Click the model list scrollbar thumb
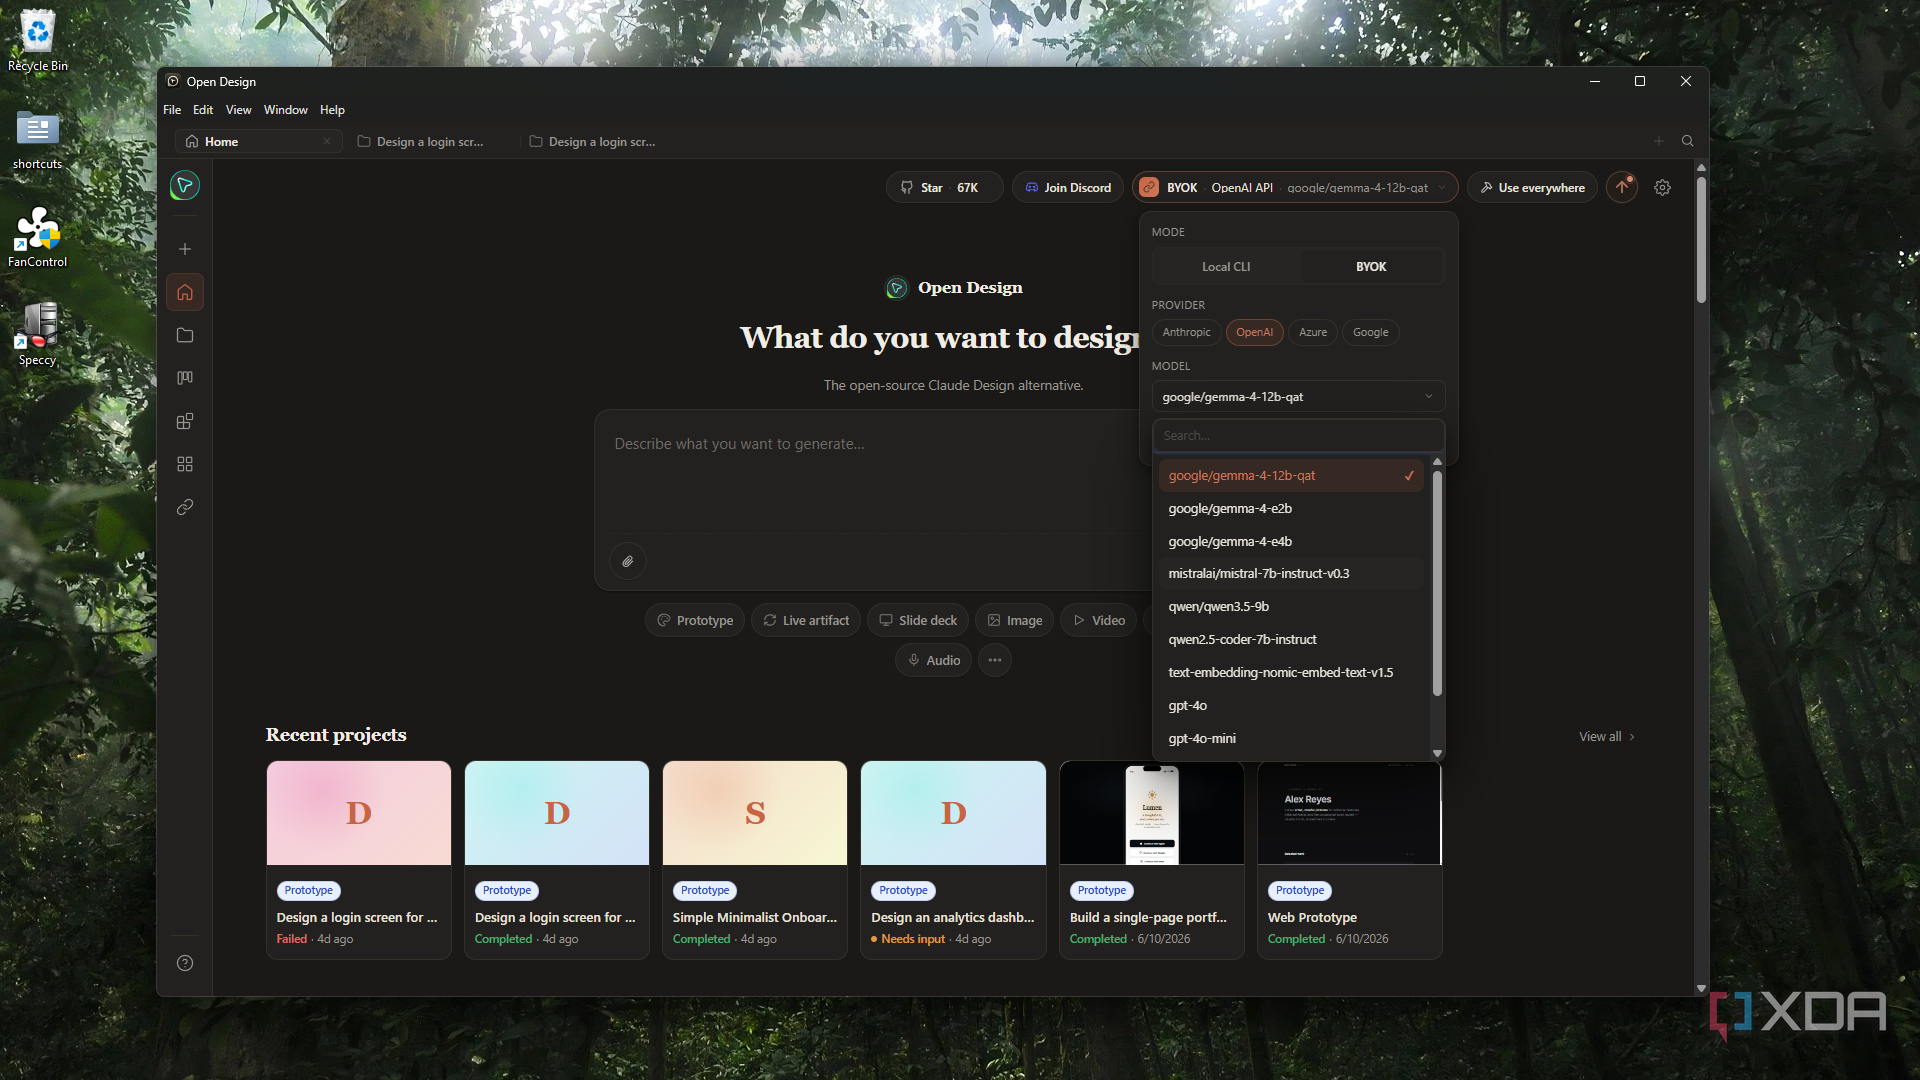This screenshot has height=1080, width=1920. coord(1437,583)
